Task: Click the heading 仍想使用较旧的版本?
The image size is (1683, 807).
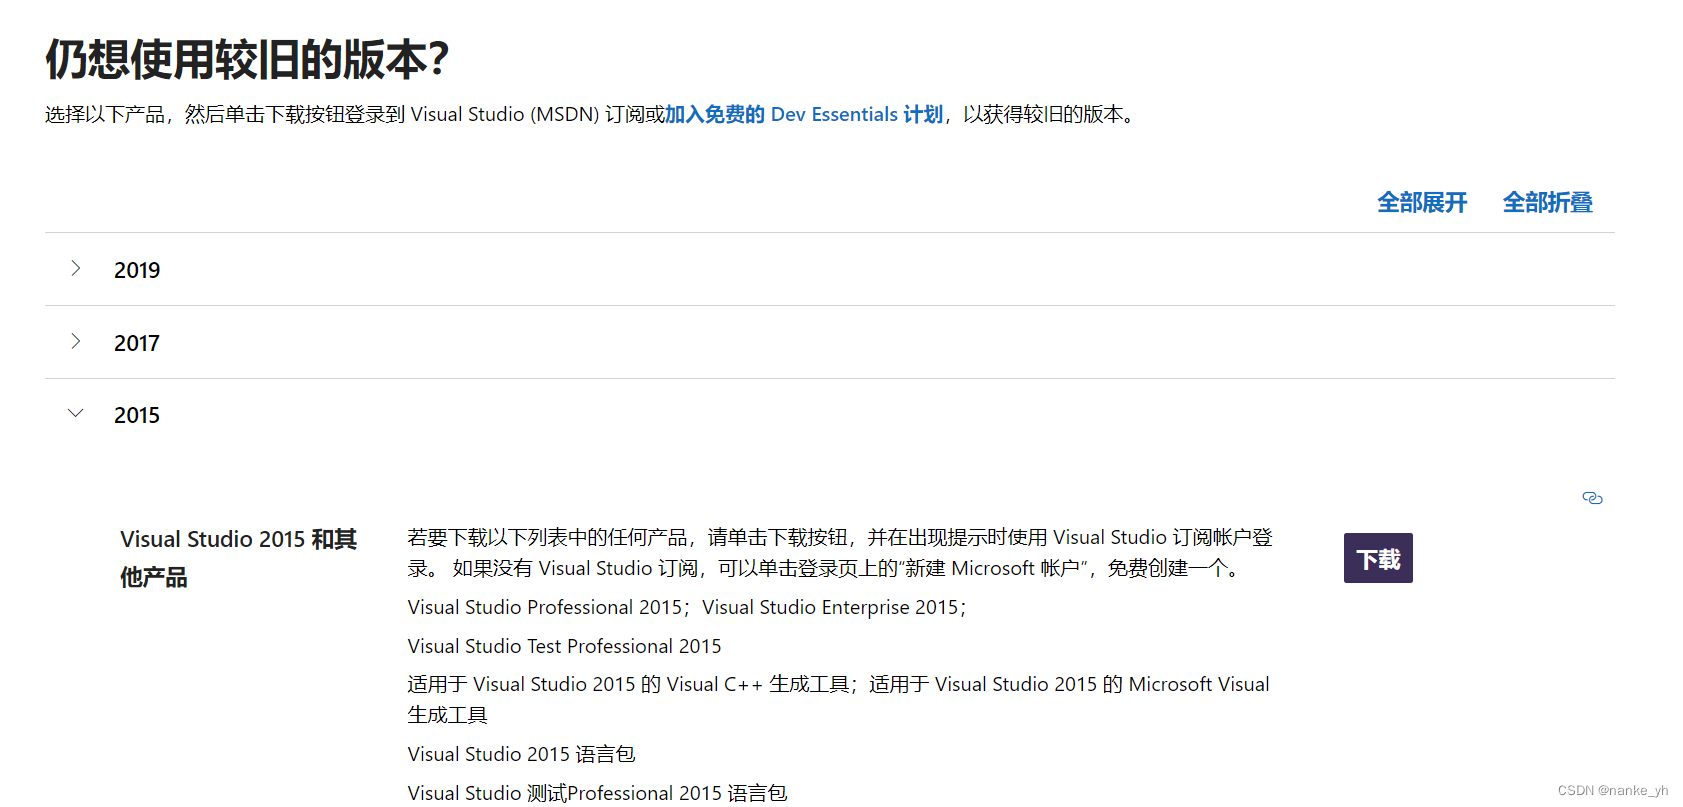Action: point(247,60)
